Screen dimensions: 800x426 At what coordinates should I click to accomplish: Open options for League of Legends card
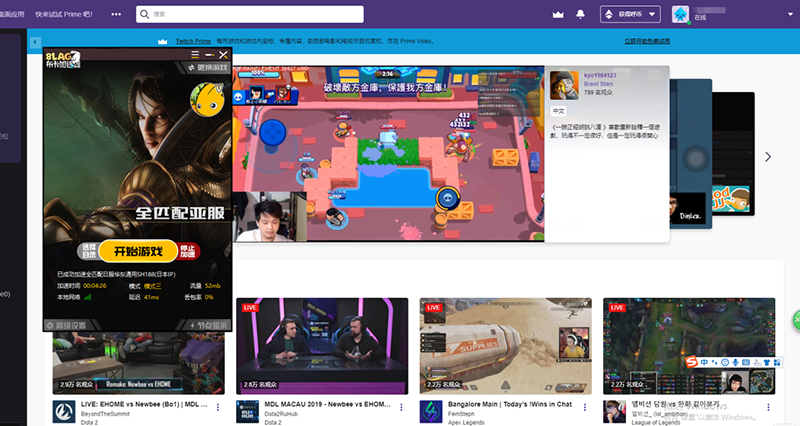click(768, 407)
